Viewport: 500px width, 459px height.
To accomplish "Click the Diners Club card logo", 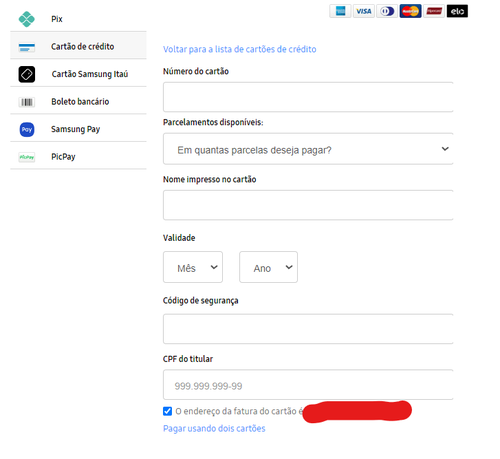I will click(x=387, y=11).
